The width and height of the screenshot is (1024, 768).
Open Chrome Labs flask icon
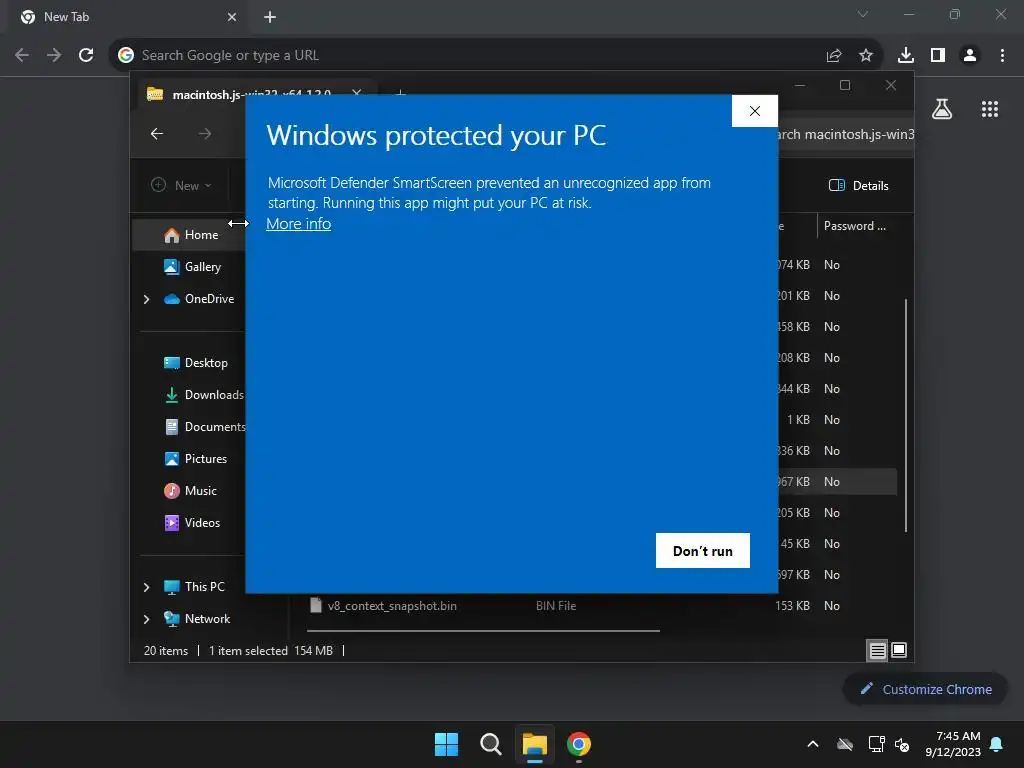tap(942, 109)
